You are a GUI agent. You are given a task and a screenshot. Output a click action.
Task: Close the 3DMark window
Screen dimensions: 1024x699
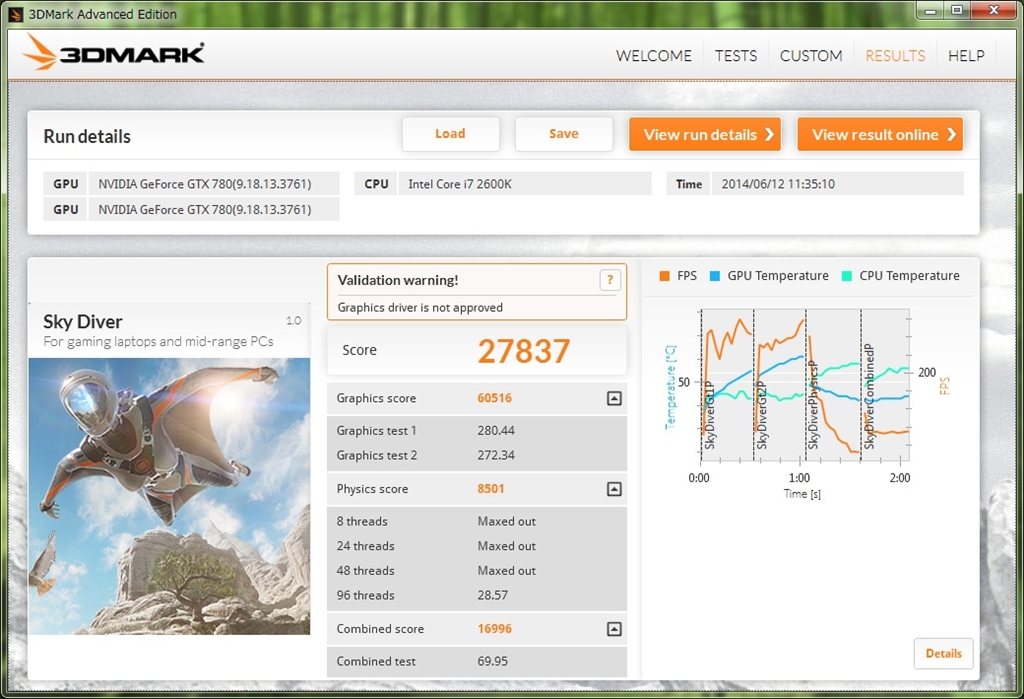[995, 10]
